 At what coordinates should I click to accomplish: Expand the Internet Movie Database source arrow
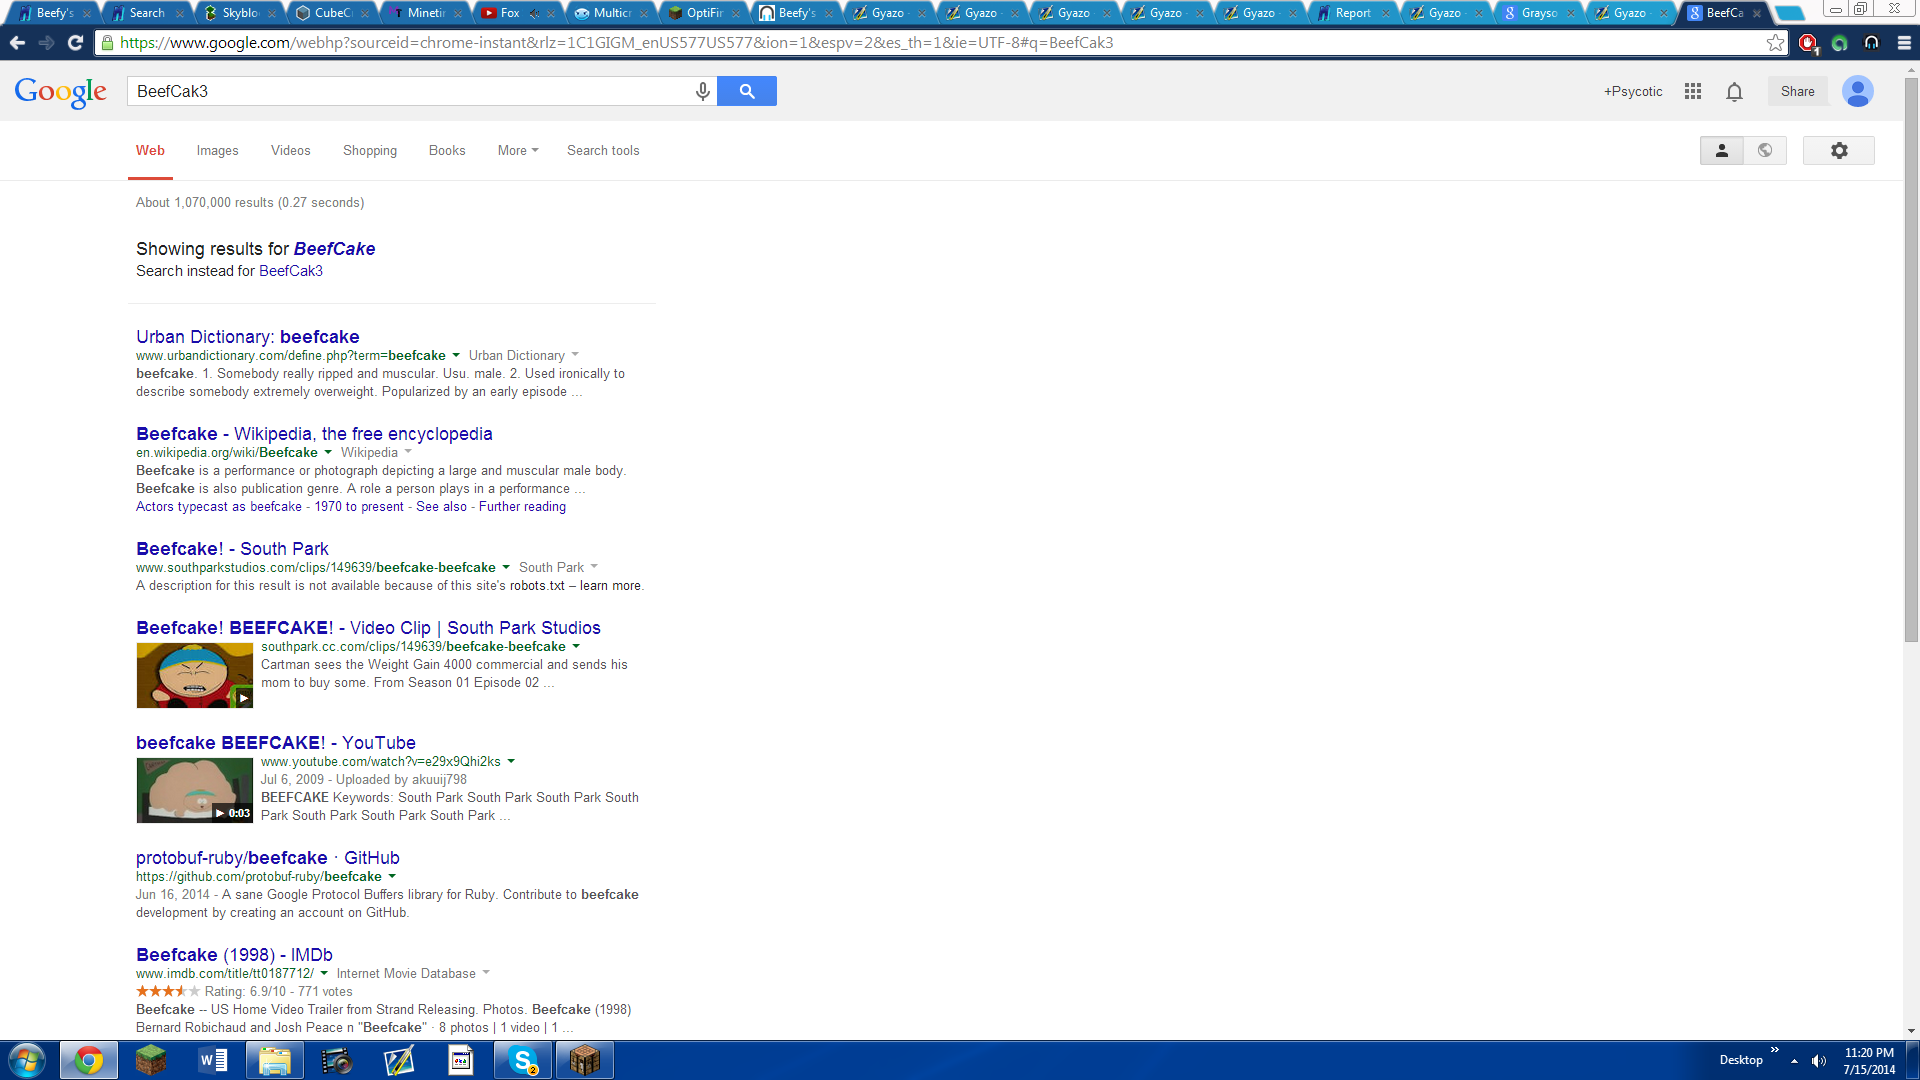click(486, 973)
